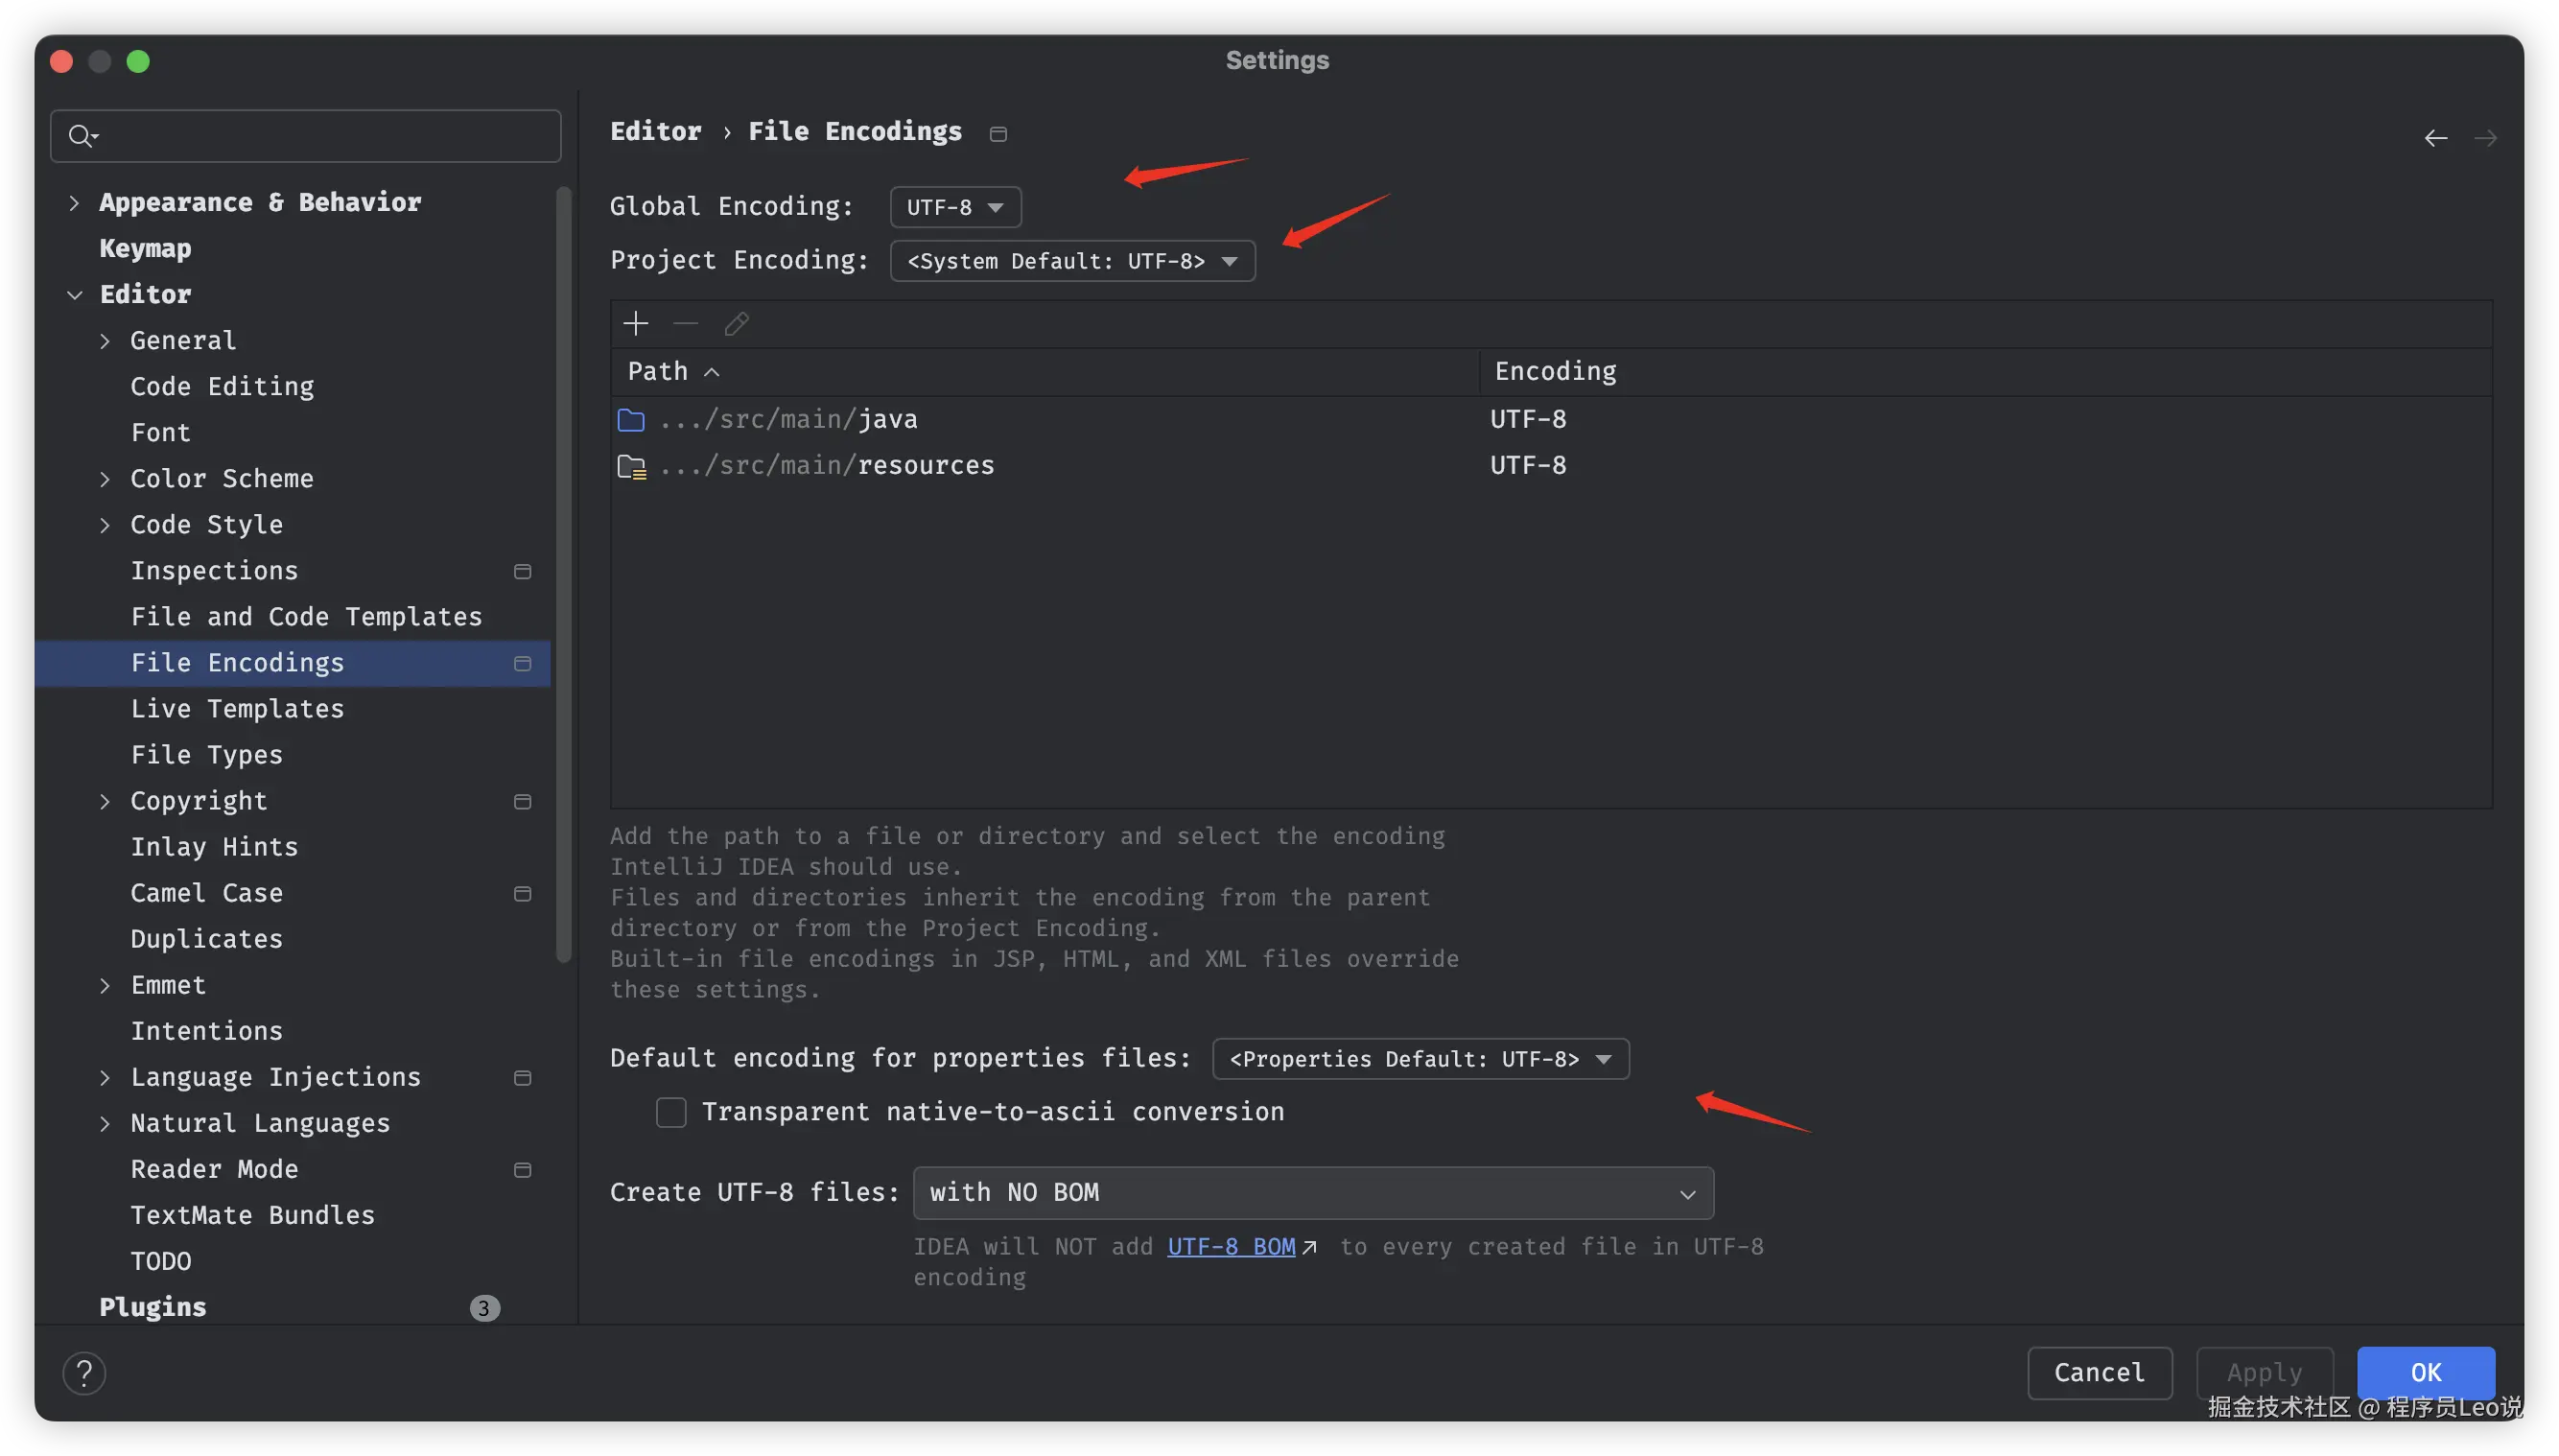Expand Appearance & Behavior section
This screenshot has height=1456, width=2559.
[x=74, y=203]
